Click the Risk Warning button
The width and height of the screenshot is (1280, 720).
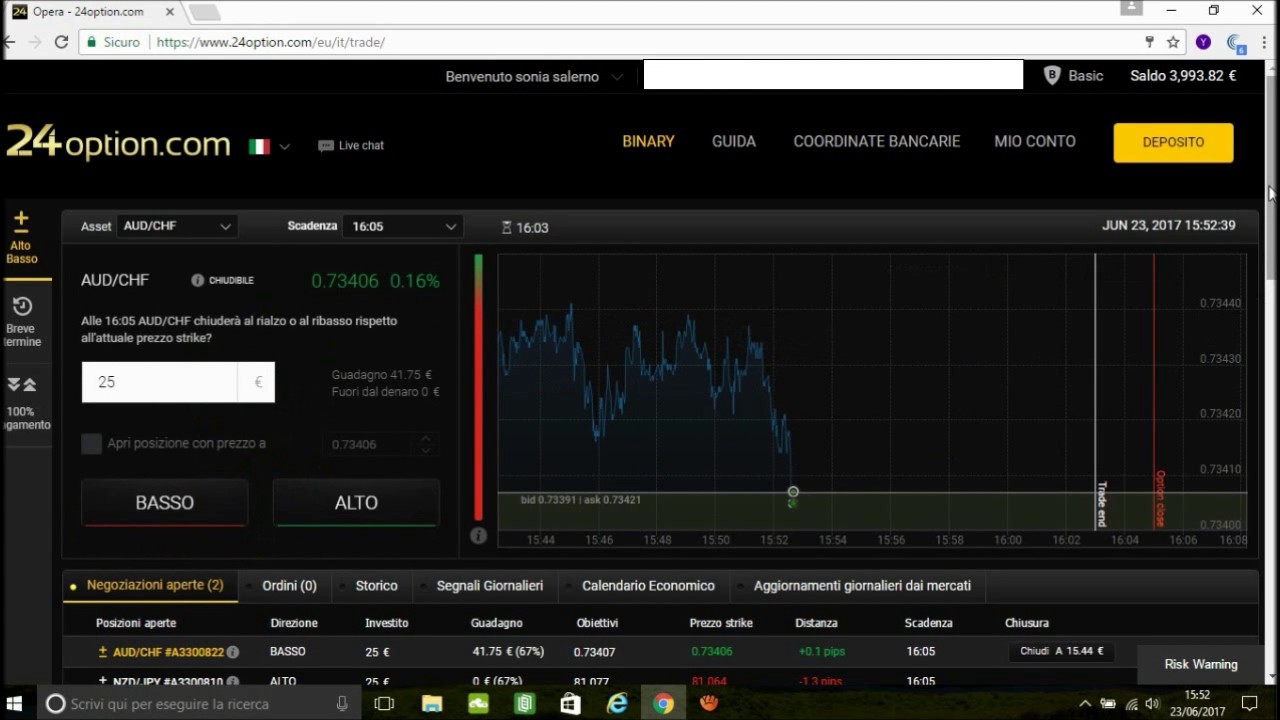click(x=1200, y=664)
